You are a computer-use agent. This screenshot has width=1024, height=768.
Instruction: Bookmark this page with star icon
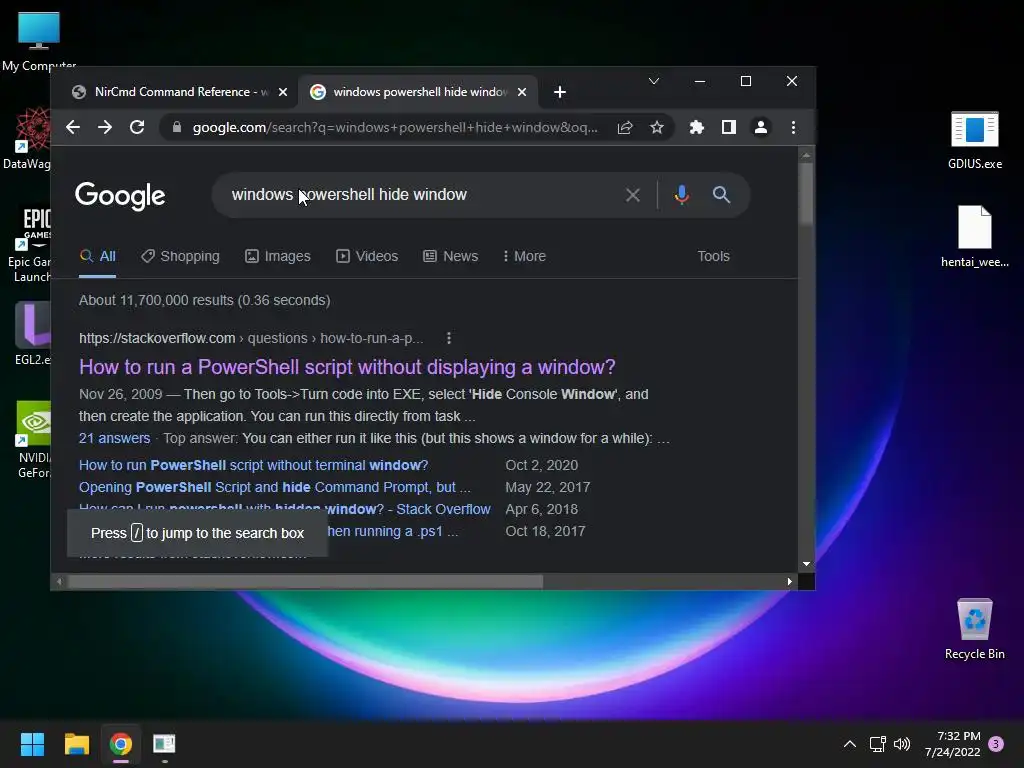[657, 127]
